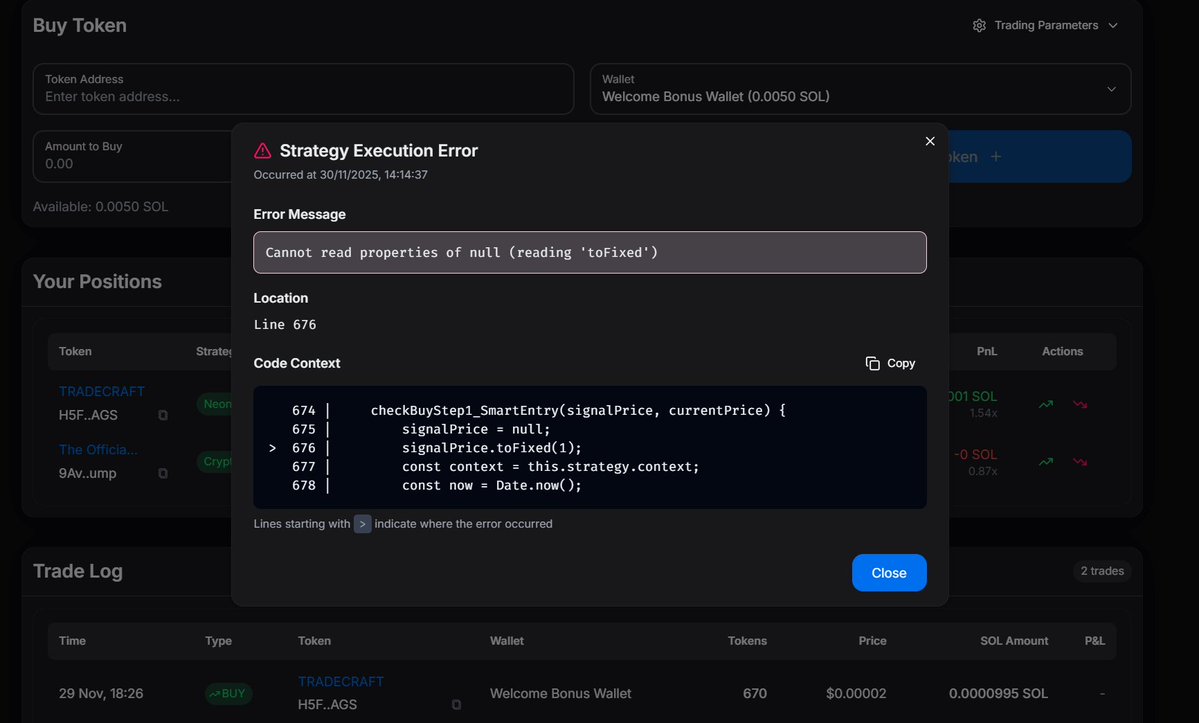Image resolution: width=1199 pixels, height=723 pixels.
Task: Click the Price column header in Trade Log
Action: click(872, 640)
